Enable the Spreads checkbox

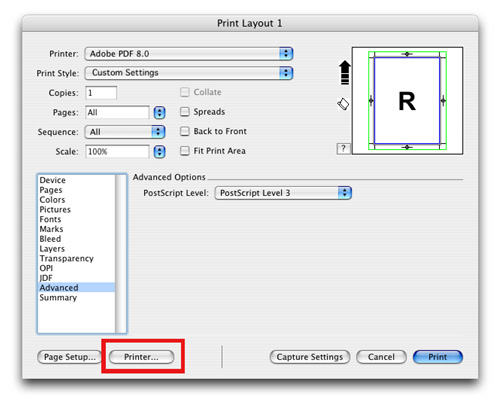[x=185, y=112]
